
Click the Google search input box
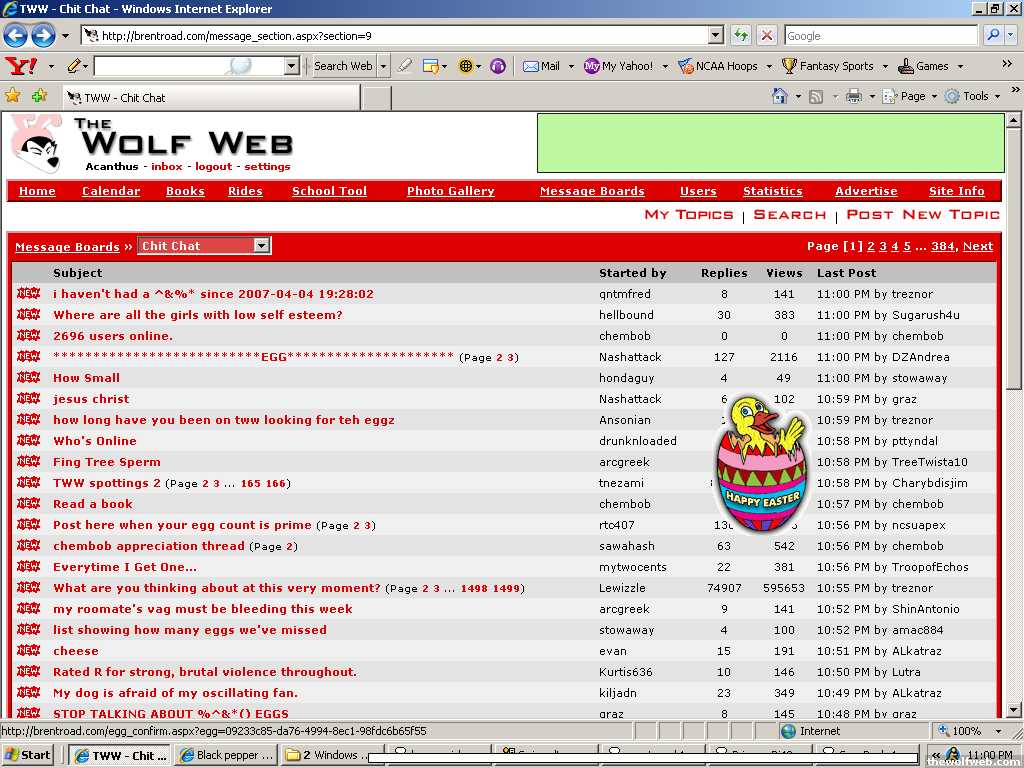[880, 36]
